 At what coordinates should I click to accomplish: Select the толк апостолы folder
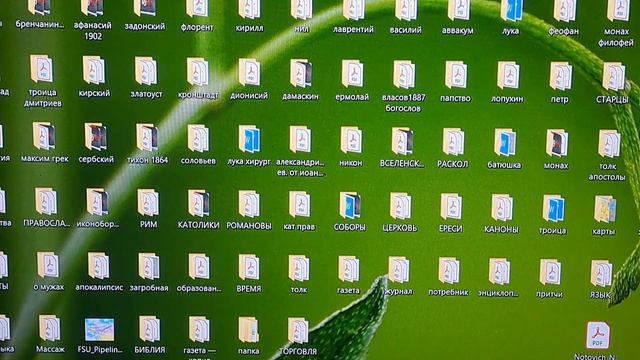tap(609, 144)
